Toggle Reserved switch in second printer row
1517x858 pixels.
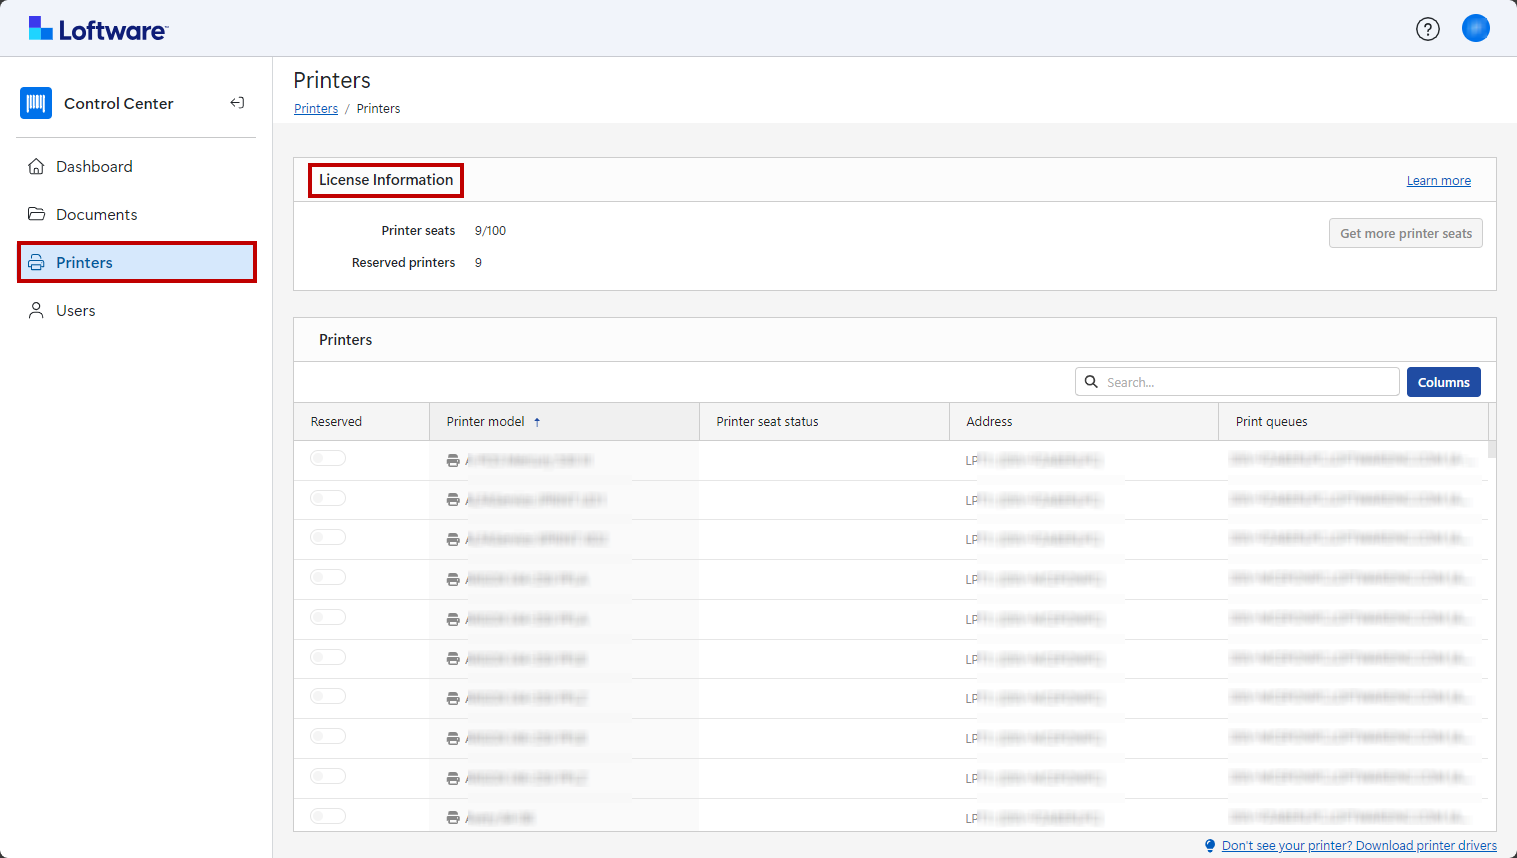click(327, 498)
